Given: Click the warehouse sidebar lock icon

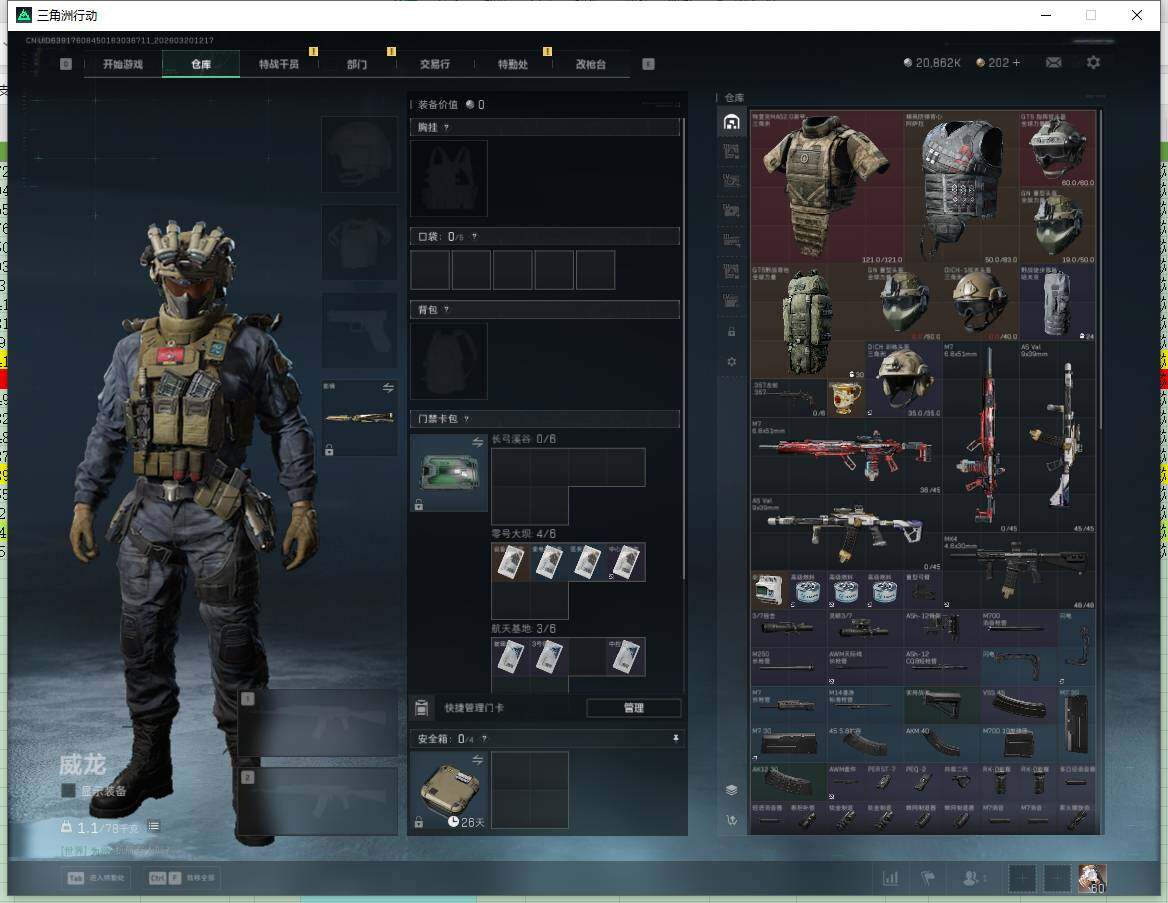Looking at the screenshot, I should tap(731, 332).
